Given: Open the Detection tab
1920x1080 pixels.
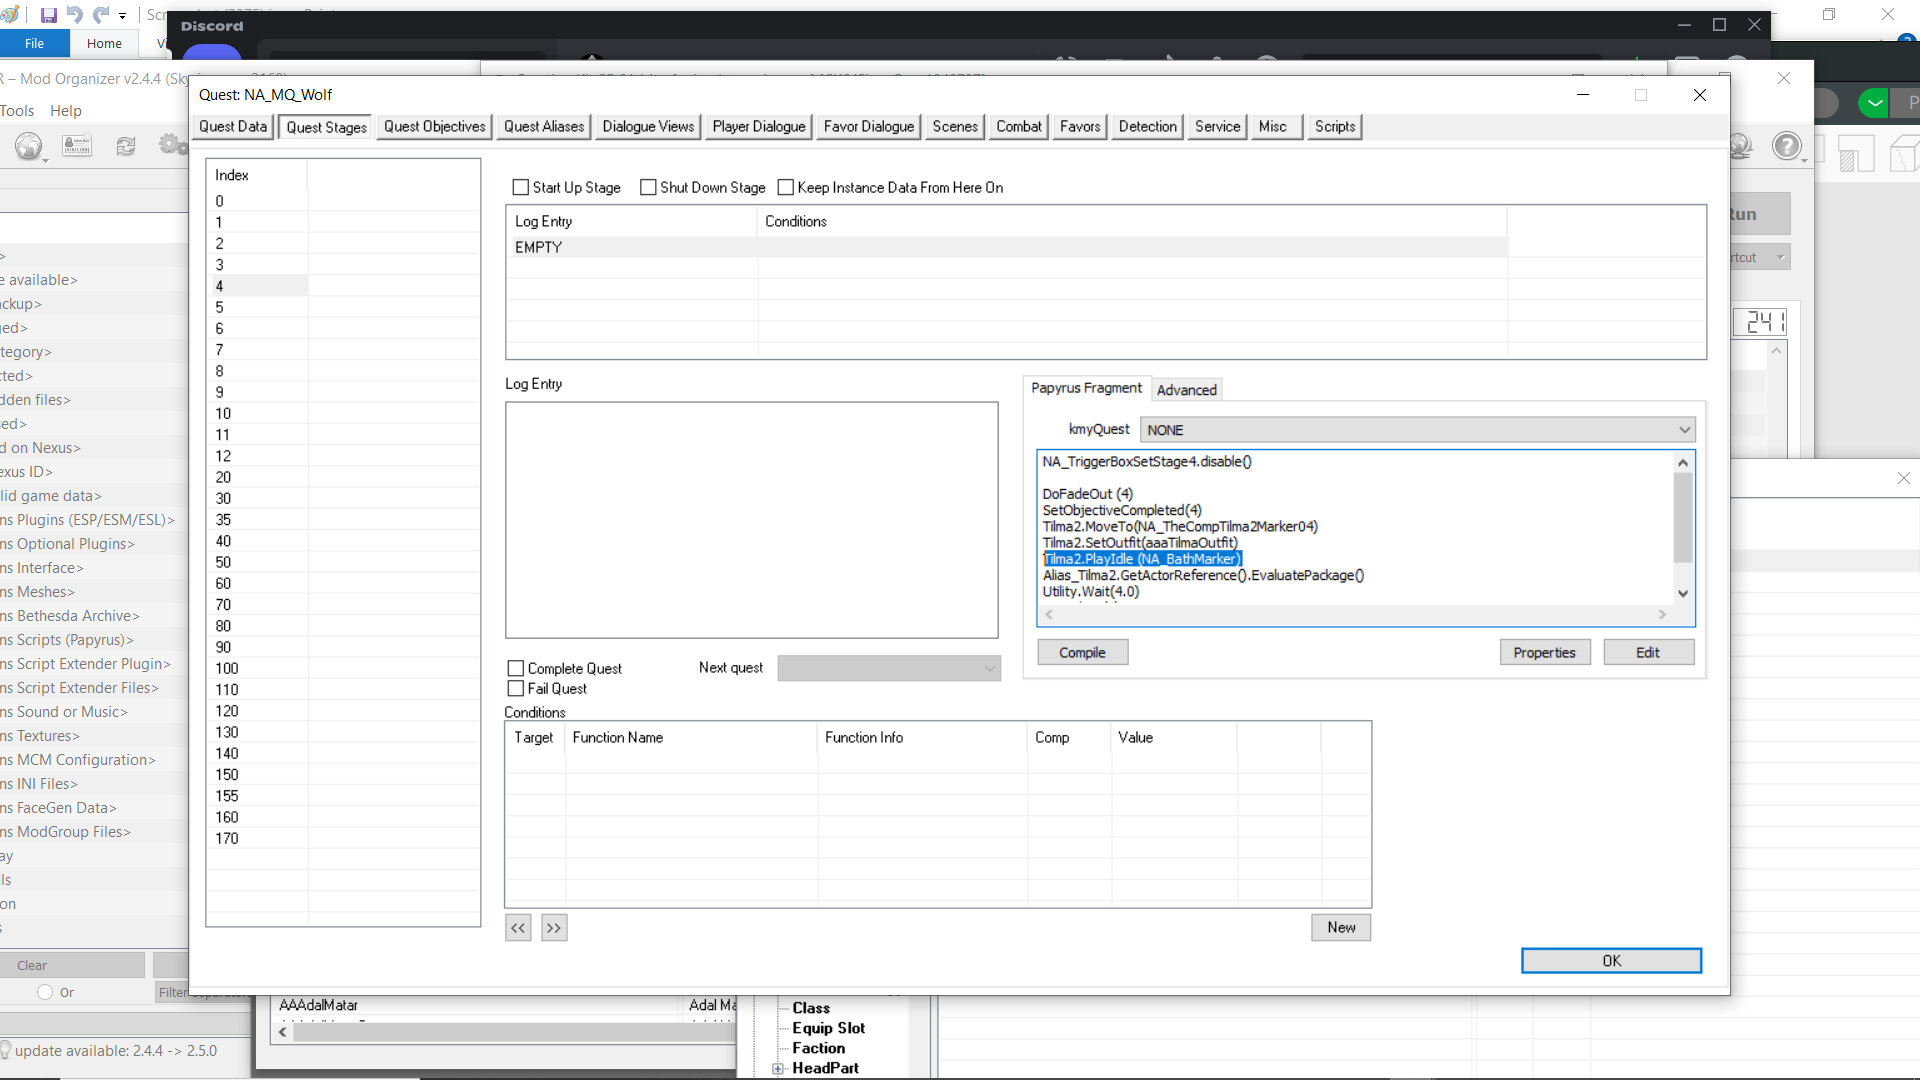Looking at the screenshot, I should (x=1148, y=127).
